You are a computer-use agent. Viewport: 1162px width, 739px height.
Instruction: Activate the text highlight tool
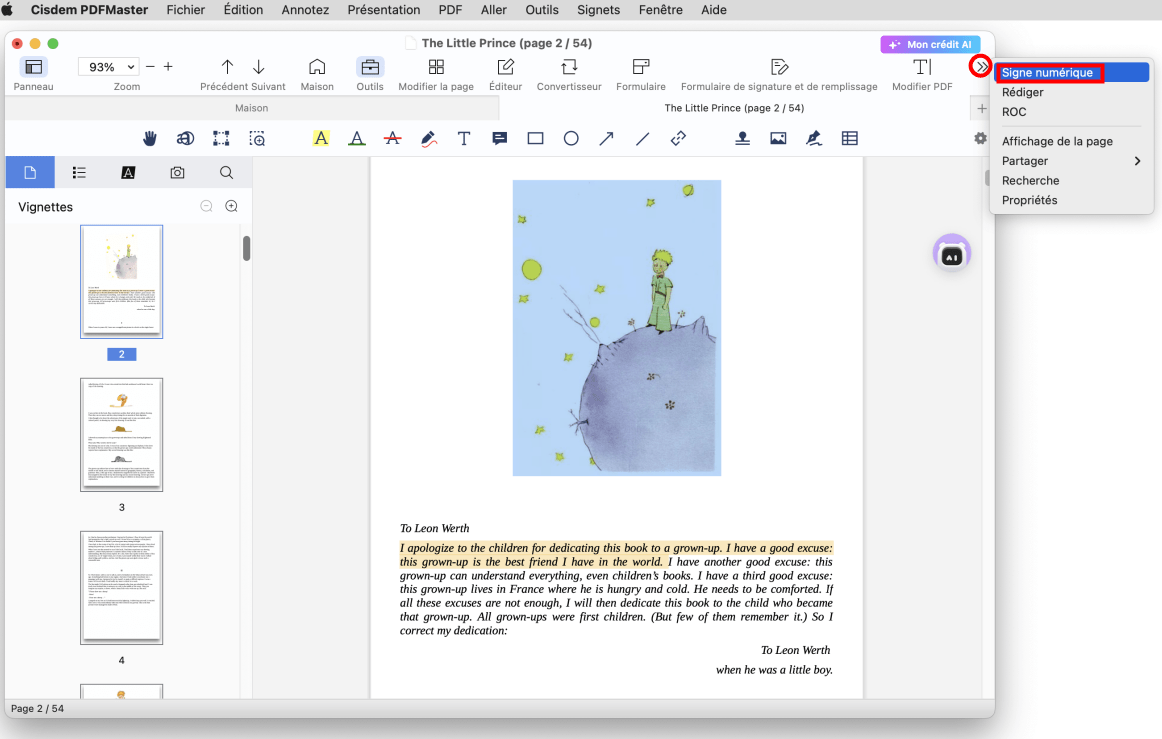click(x=320, y=138)
